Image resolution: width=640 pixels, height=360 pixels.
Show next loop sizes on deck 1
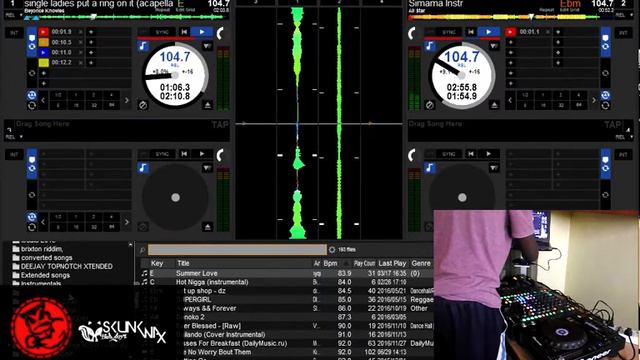pyautogui.click(x=127, y=100)
